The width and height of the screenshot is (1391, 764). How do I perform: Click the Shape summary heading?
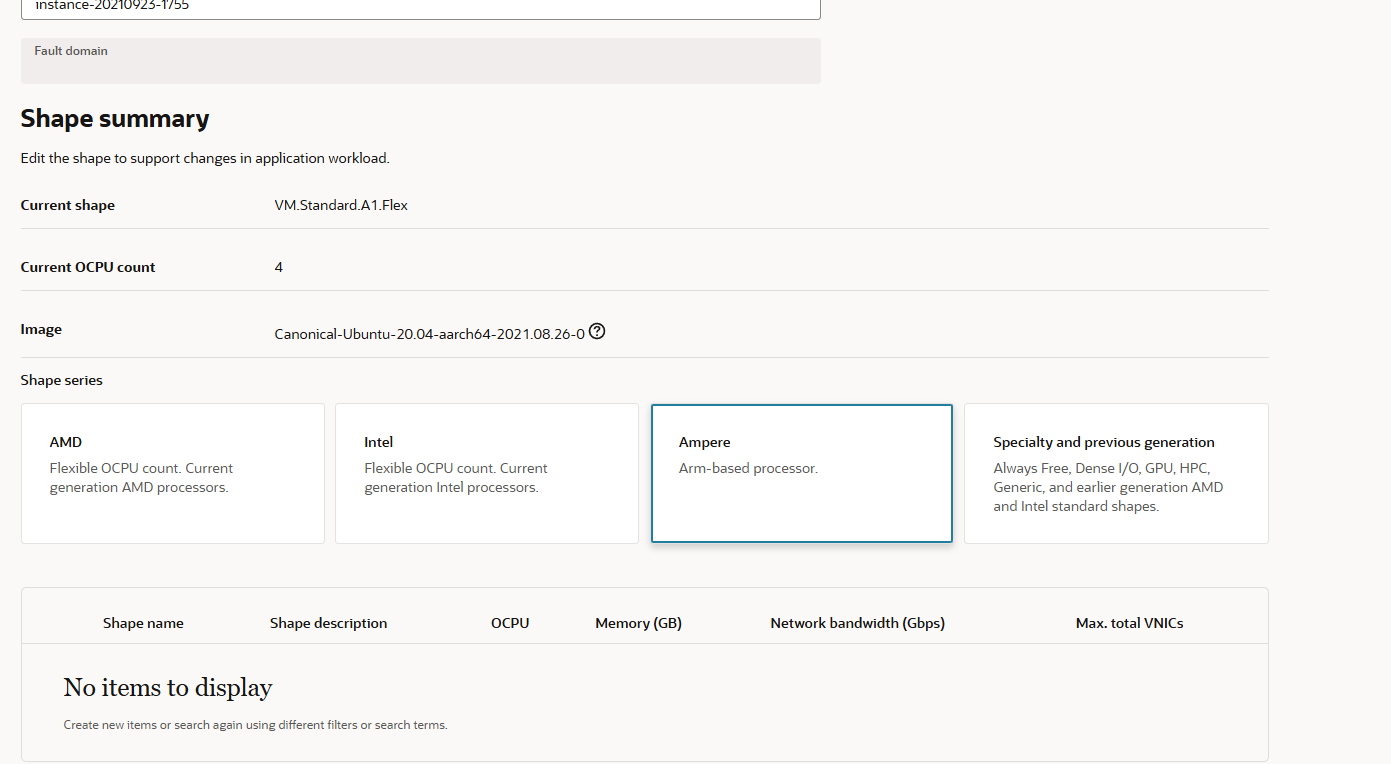(115, 118)
